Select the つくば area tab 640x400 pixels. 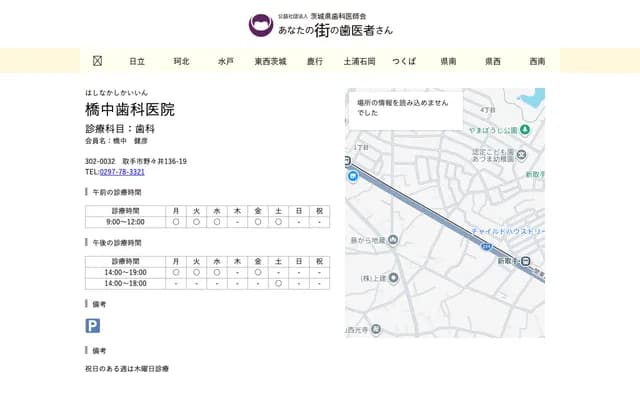click(404, 61)
